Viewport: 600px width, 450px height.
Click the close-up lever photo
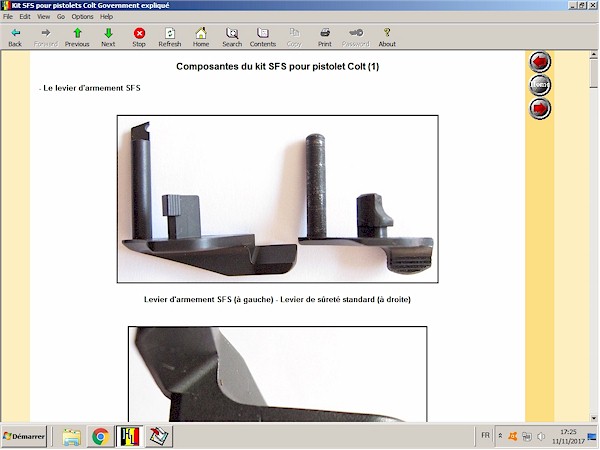point(277,374)
